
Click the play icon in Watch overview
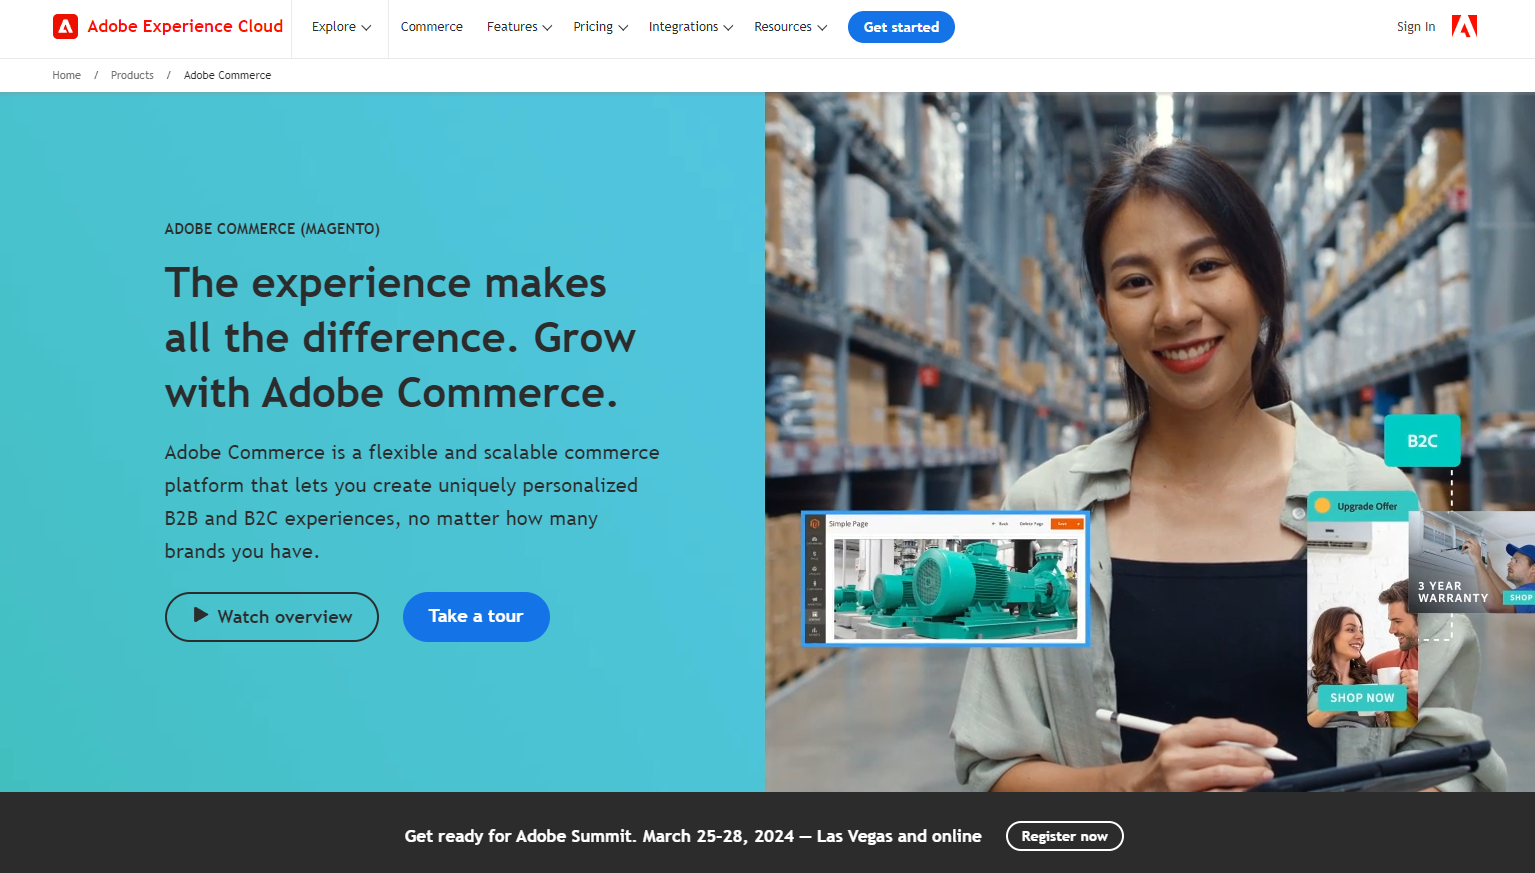(x=201, y=615)
